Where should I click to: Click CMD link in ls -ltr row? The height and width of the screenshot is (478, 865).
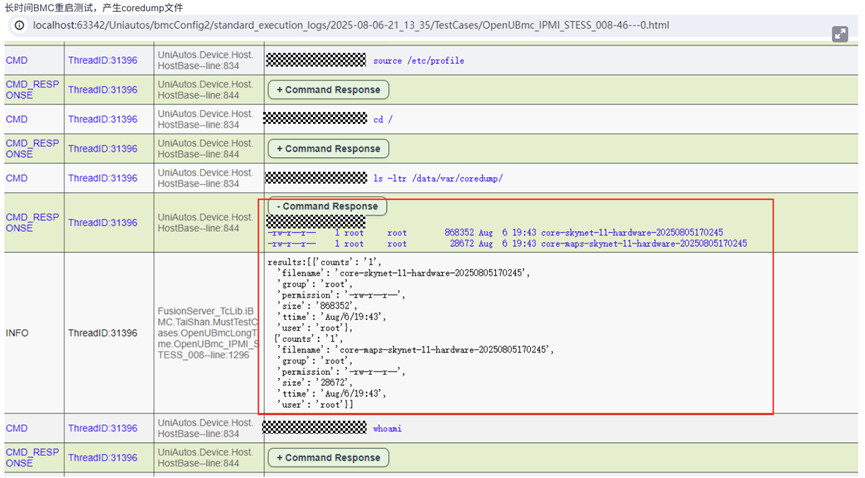(17, 178)
